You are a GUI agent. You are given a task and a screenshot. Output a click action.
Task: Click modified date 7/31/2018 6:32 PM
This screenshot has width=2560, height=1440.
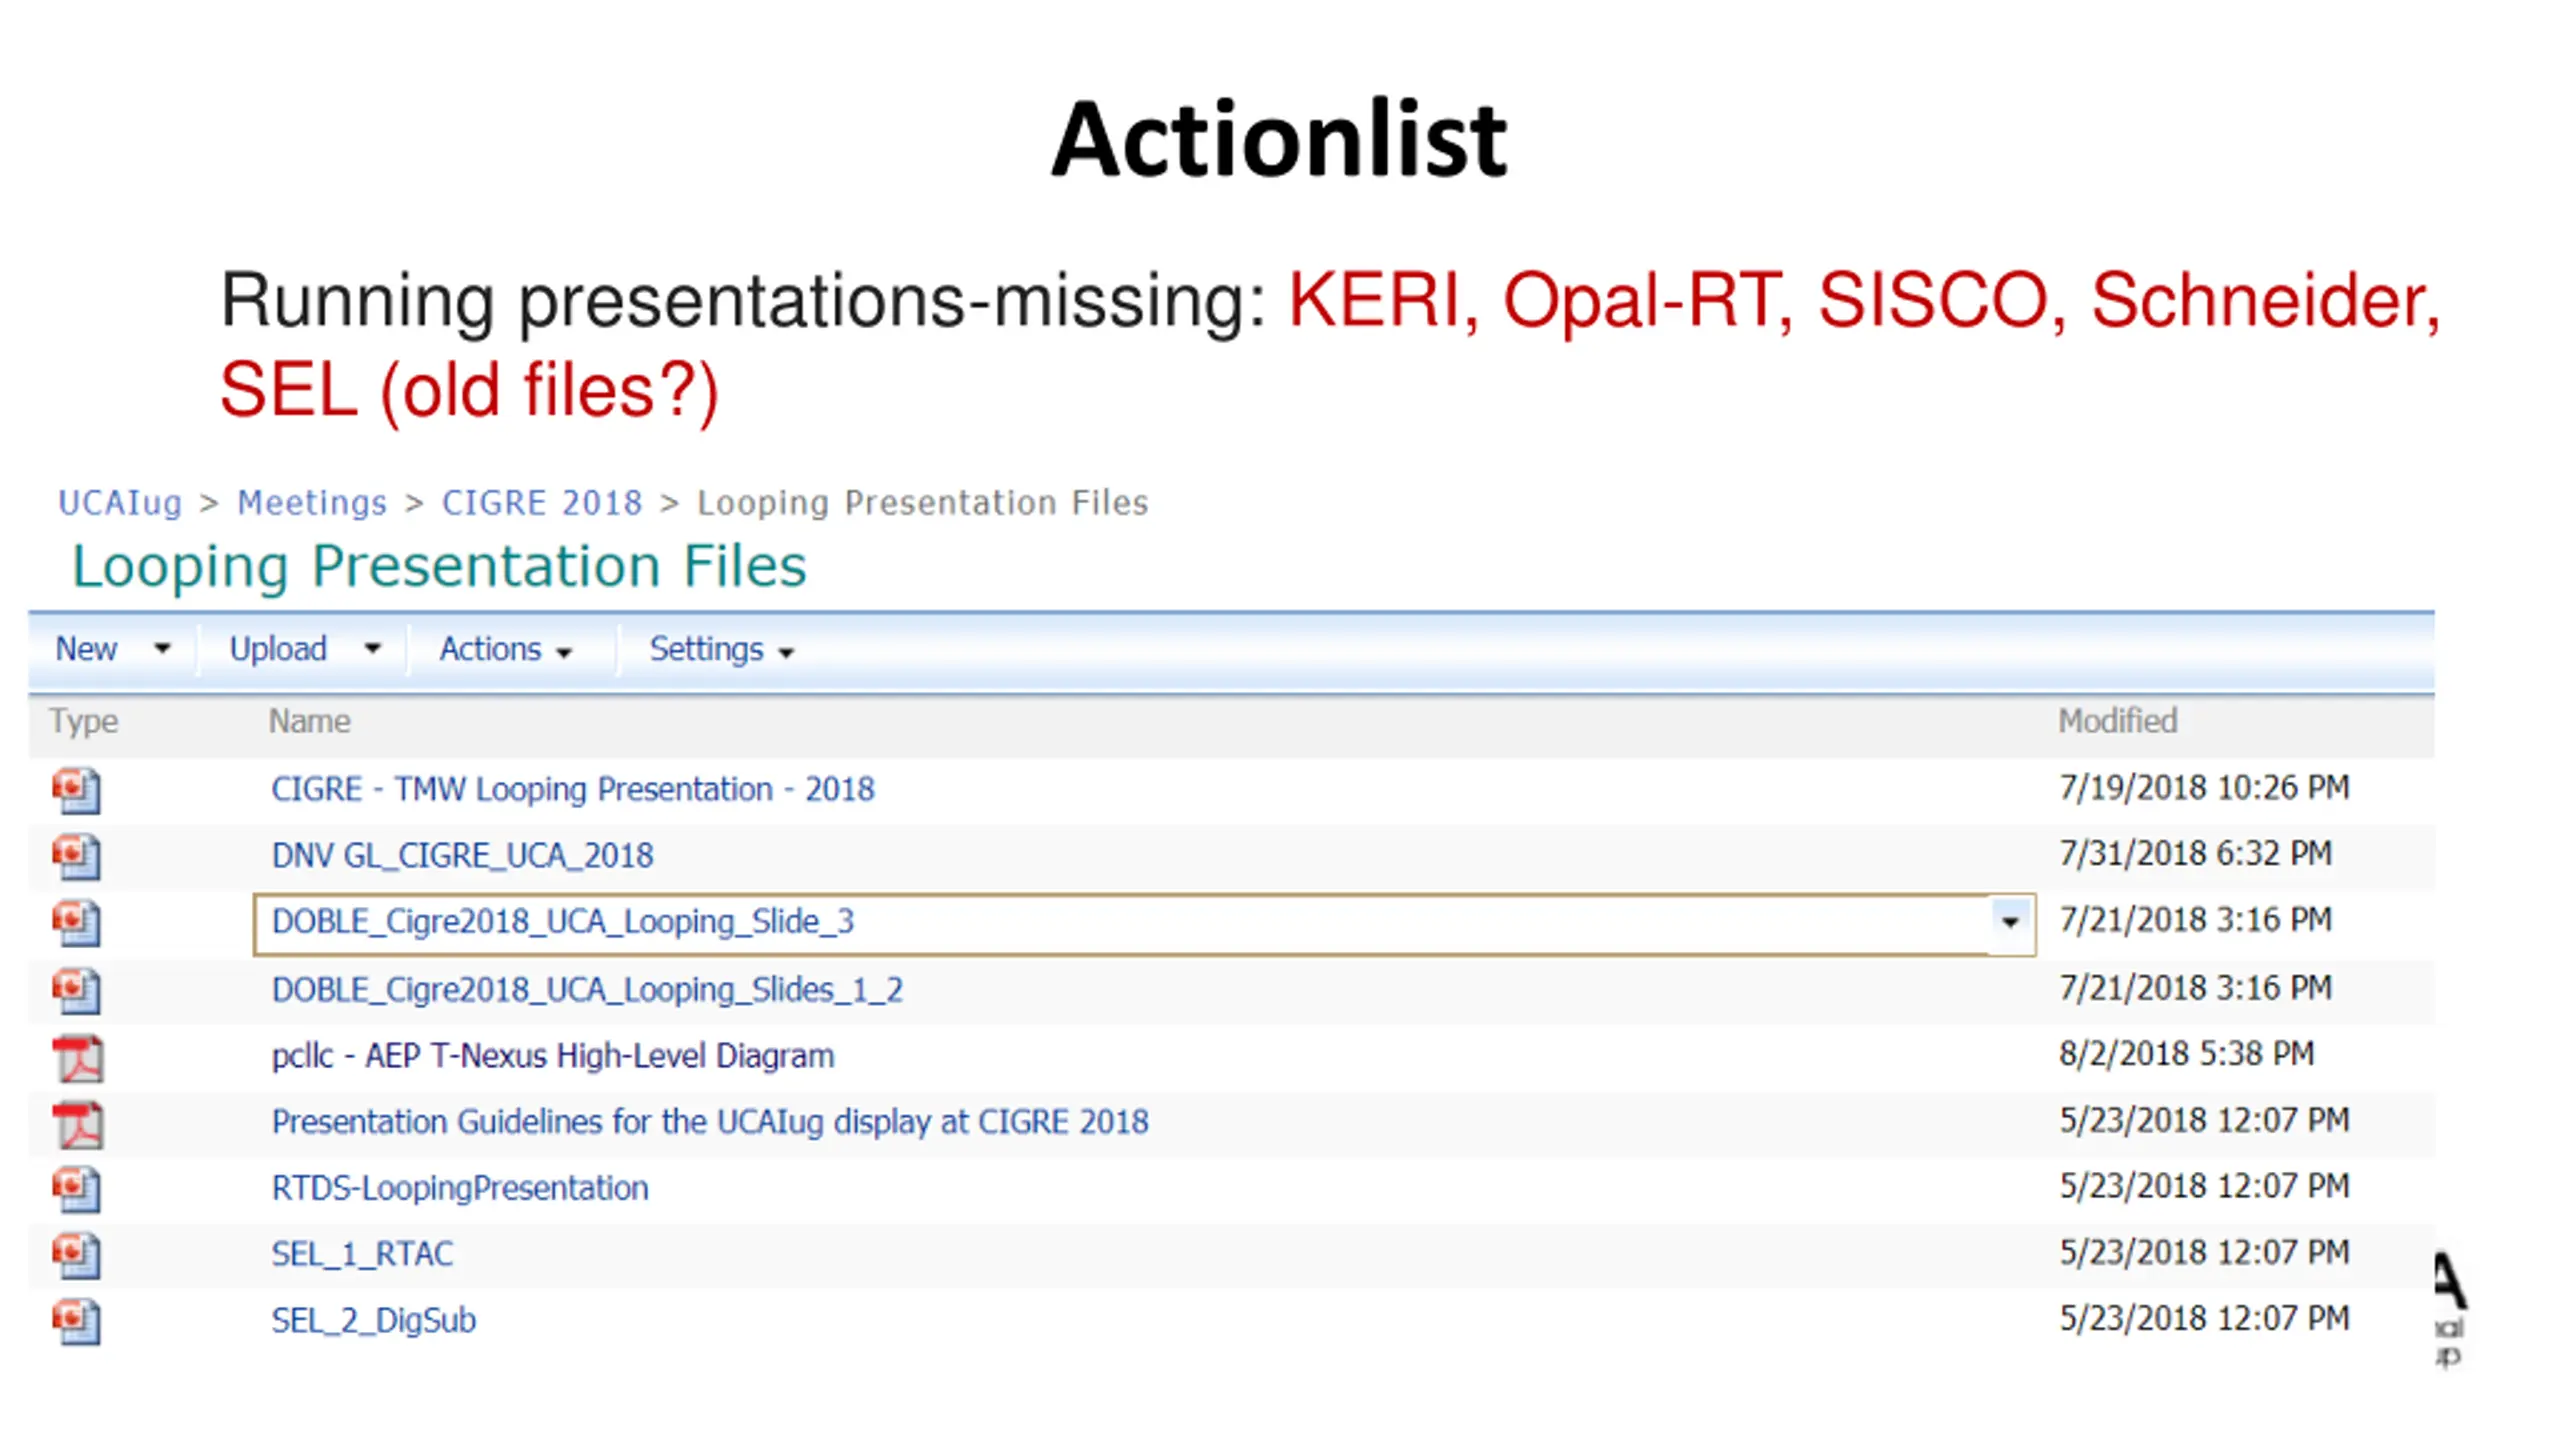coord(2195,854)
